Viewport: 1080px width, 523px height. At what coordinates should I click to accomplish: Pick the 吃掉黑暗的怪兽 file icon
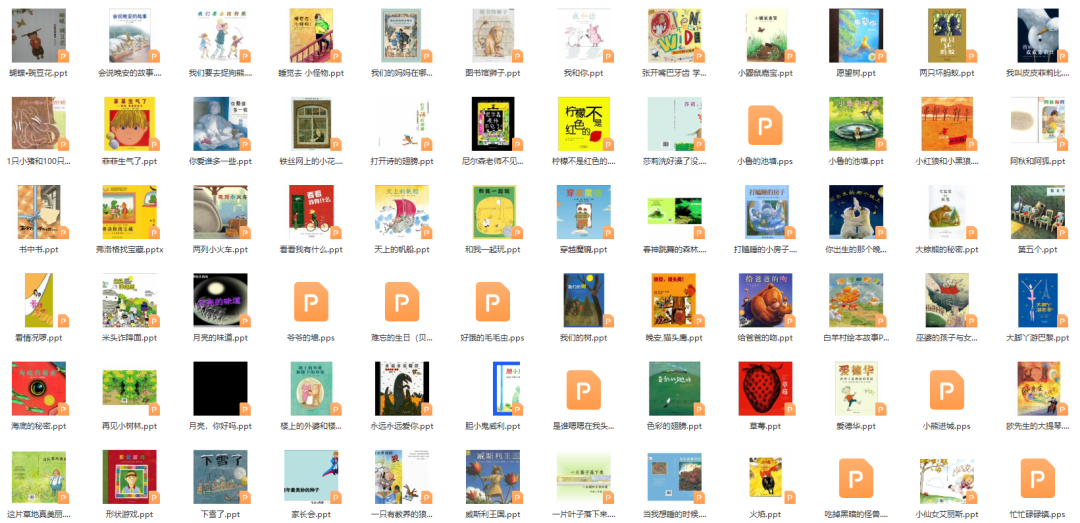855,478
